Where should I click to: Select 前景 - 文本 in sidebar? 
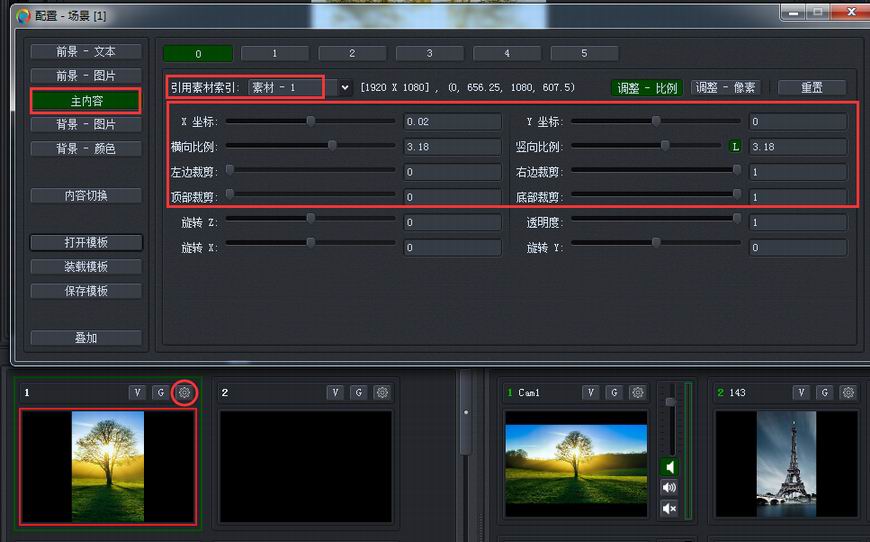click(x=86, y=52)
